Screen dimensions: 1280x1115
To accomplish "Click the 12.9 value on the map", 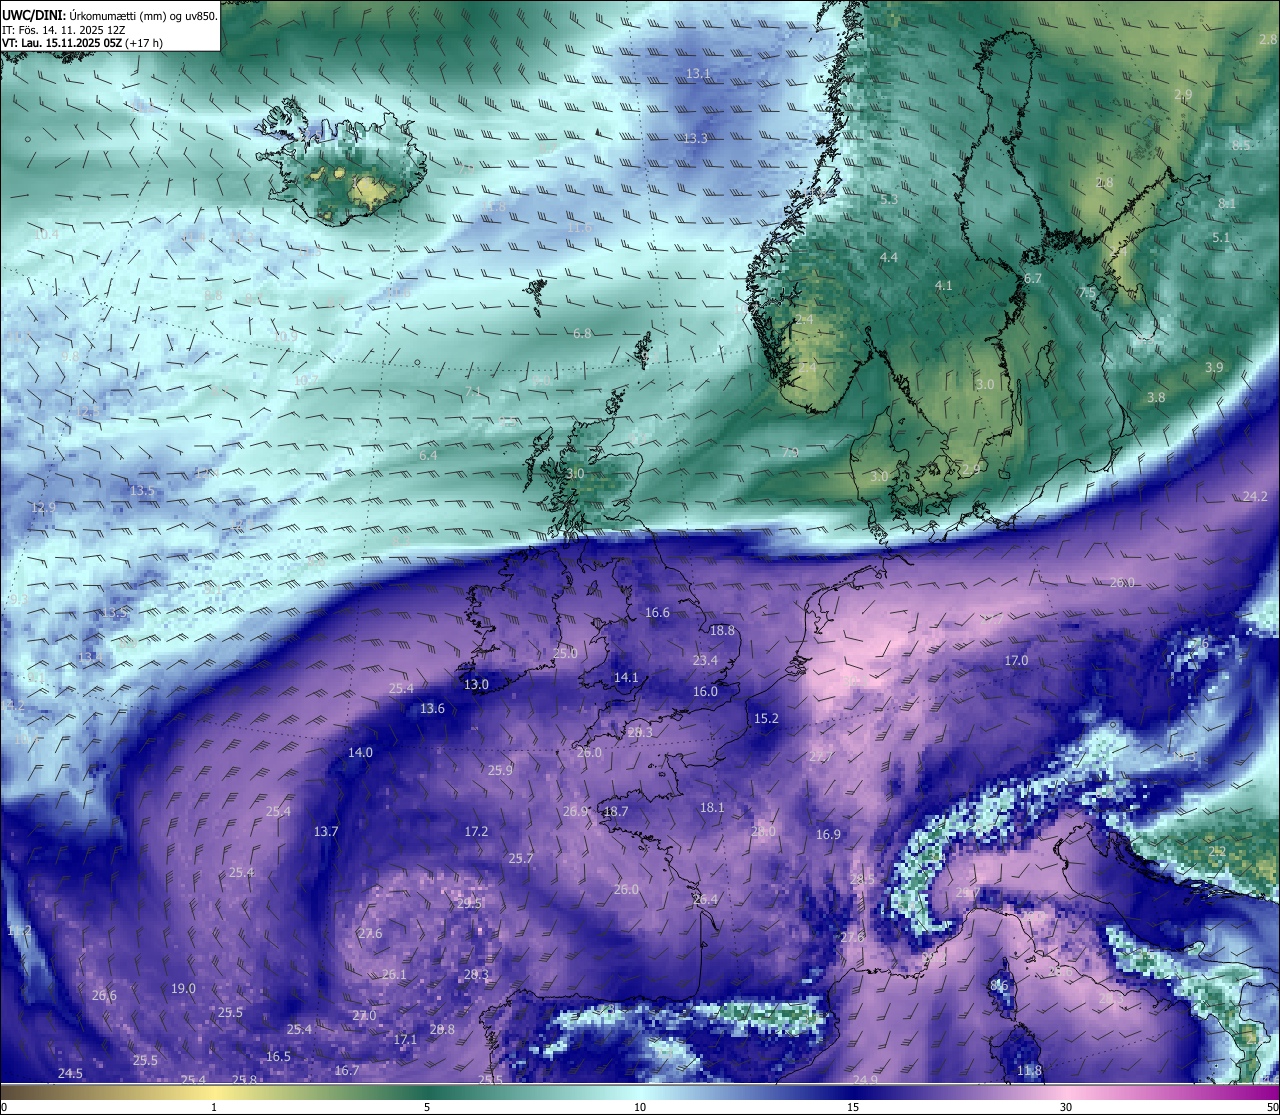I will (44, 508).
